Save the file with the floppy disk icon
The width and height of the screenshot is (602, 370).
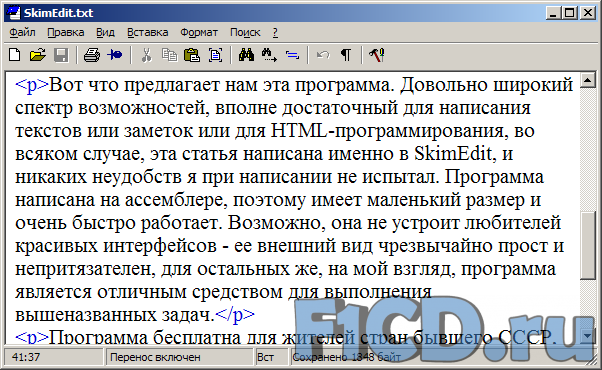coord(61,55)
